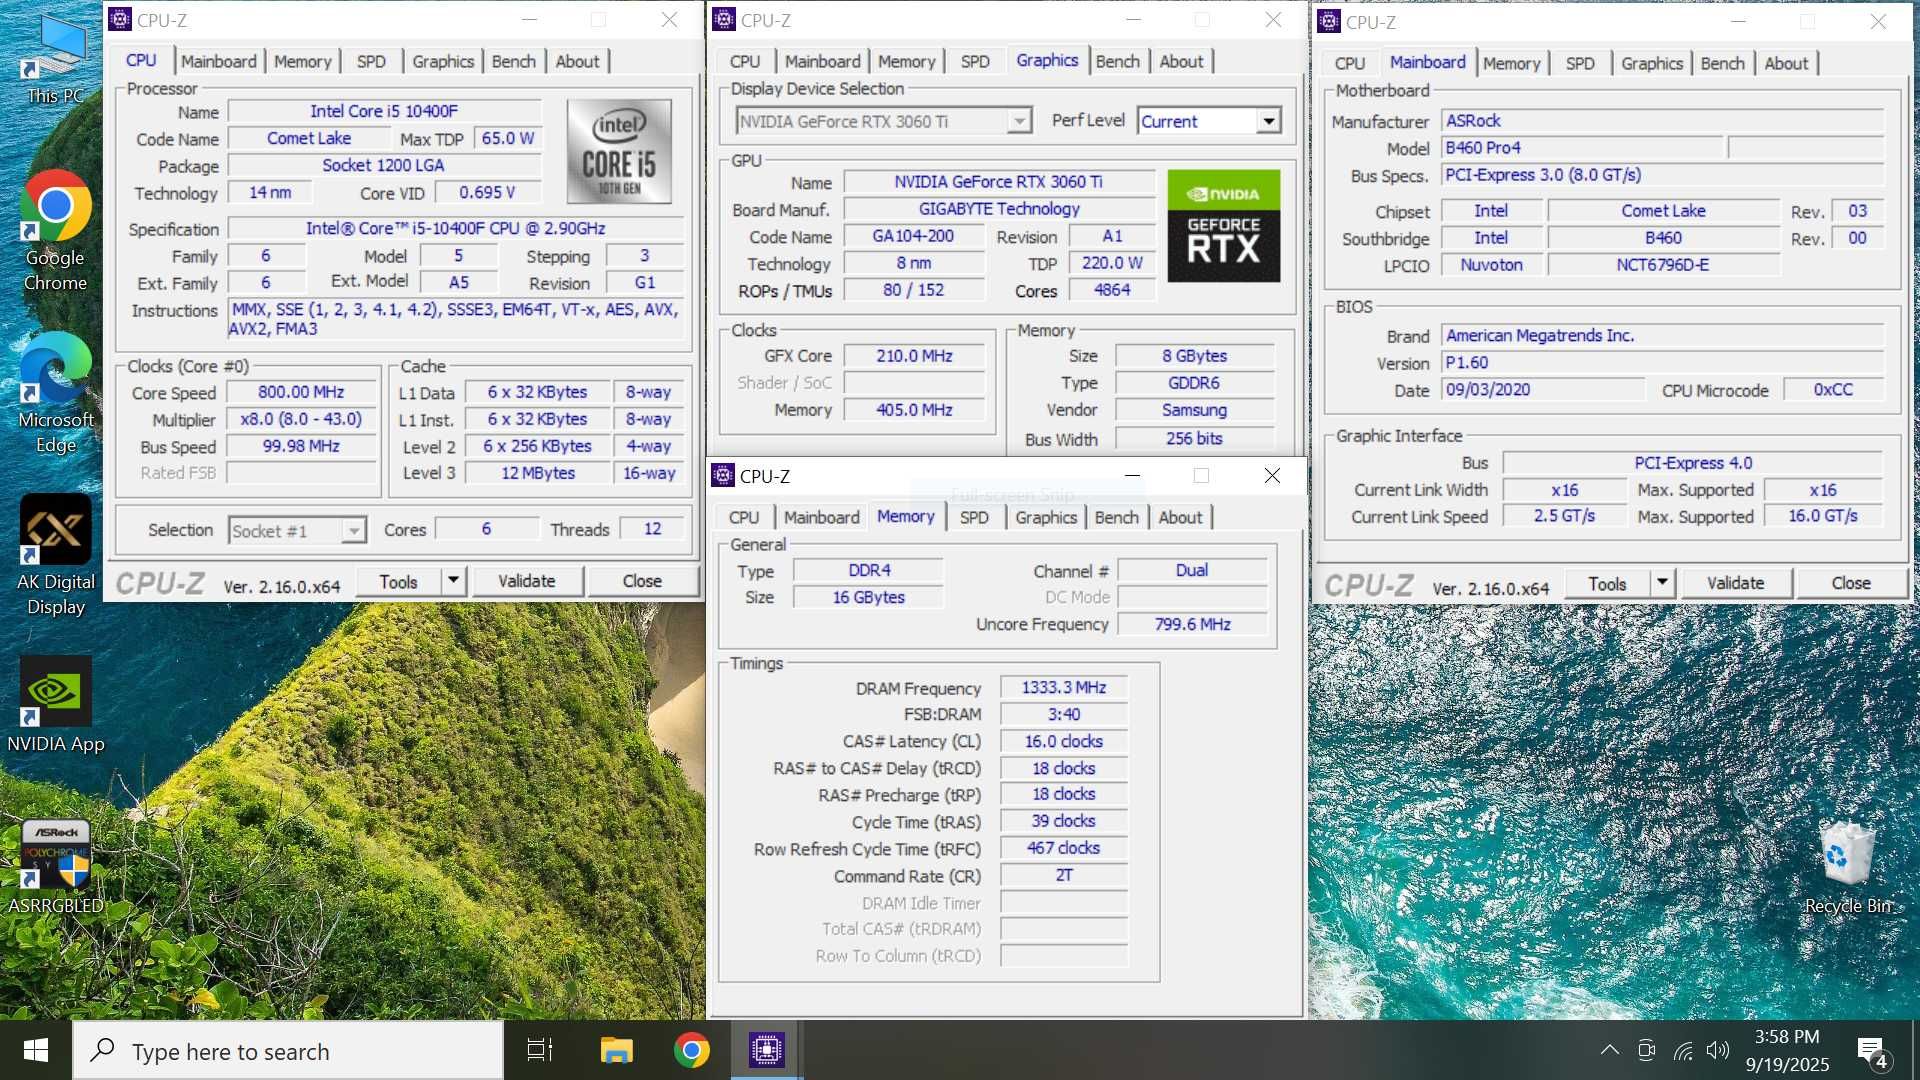Screen dimensions: 1920x1080
Task: Open Display Device Selection dropdown
Action: [883, 121]
